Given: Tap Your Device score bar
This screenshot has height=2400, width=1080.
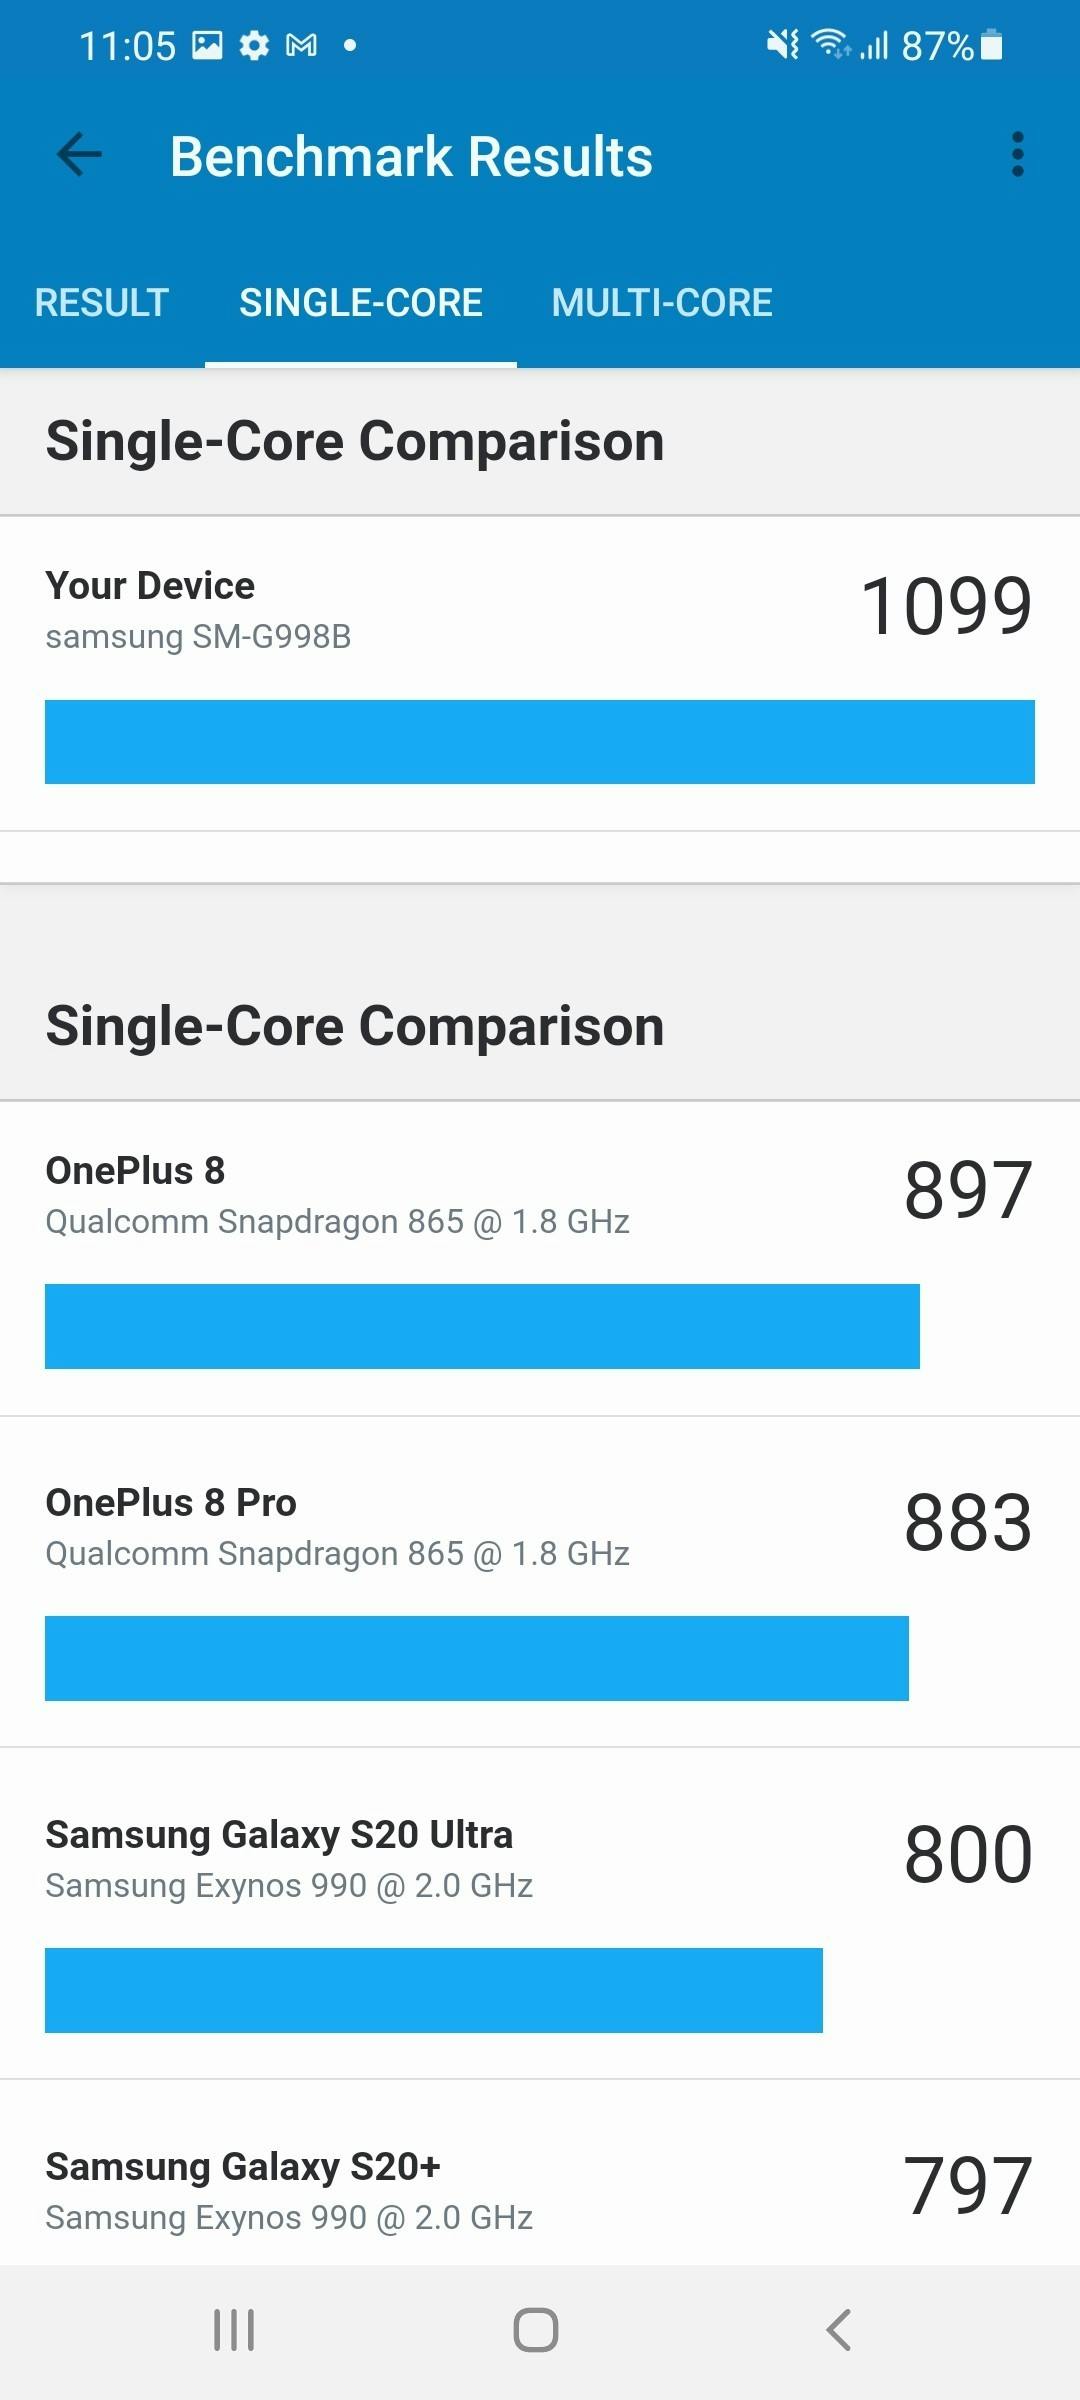Looking at the screenshot, I should click(540, 742).
